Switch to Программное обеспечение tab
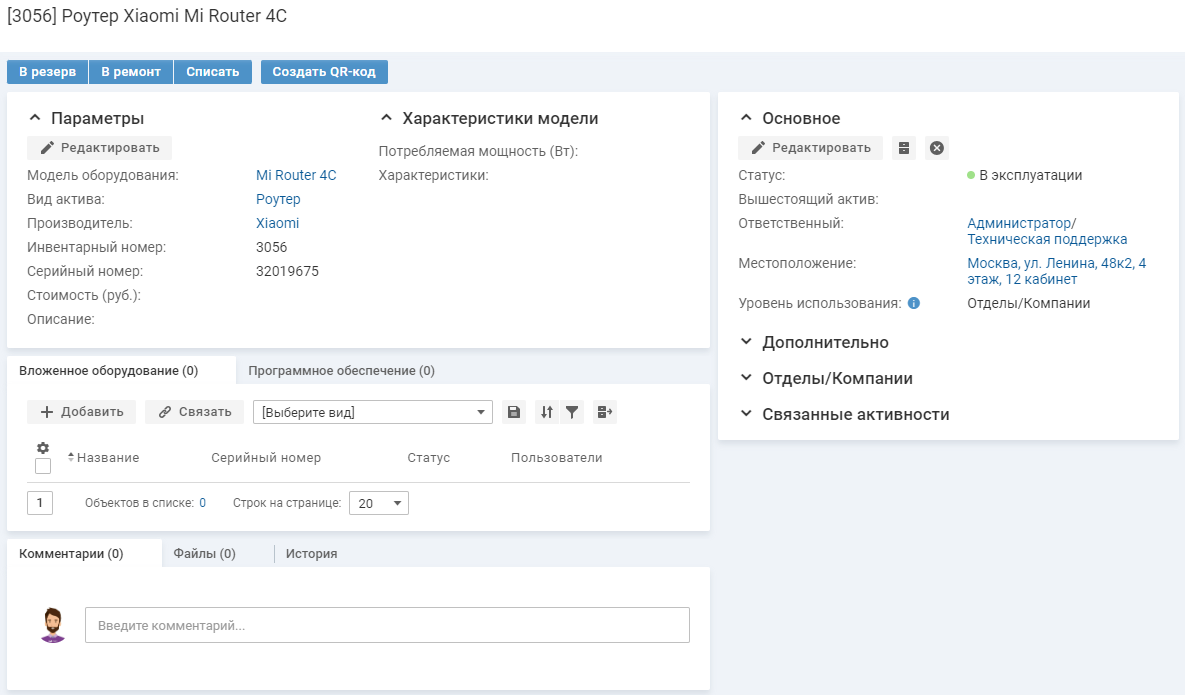This screenshot has width=1185, height=695. 341,370
